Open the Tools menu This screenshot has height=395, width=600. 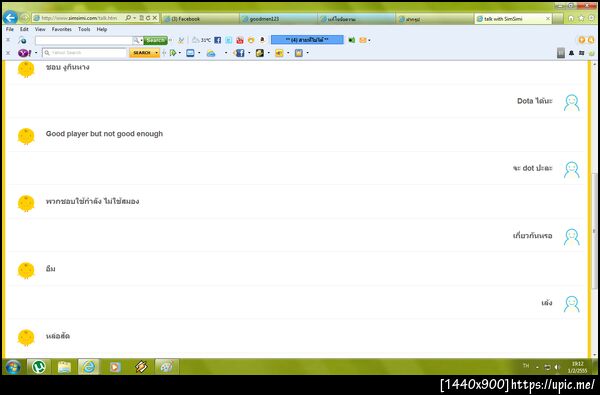coord(84,29)
